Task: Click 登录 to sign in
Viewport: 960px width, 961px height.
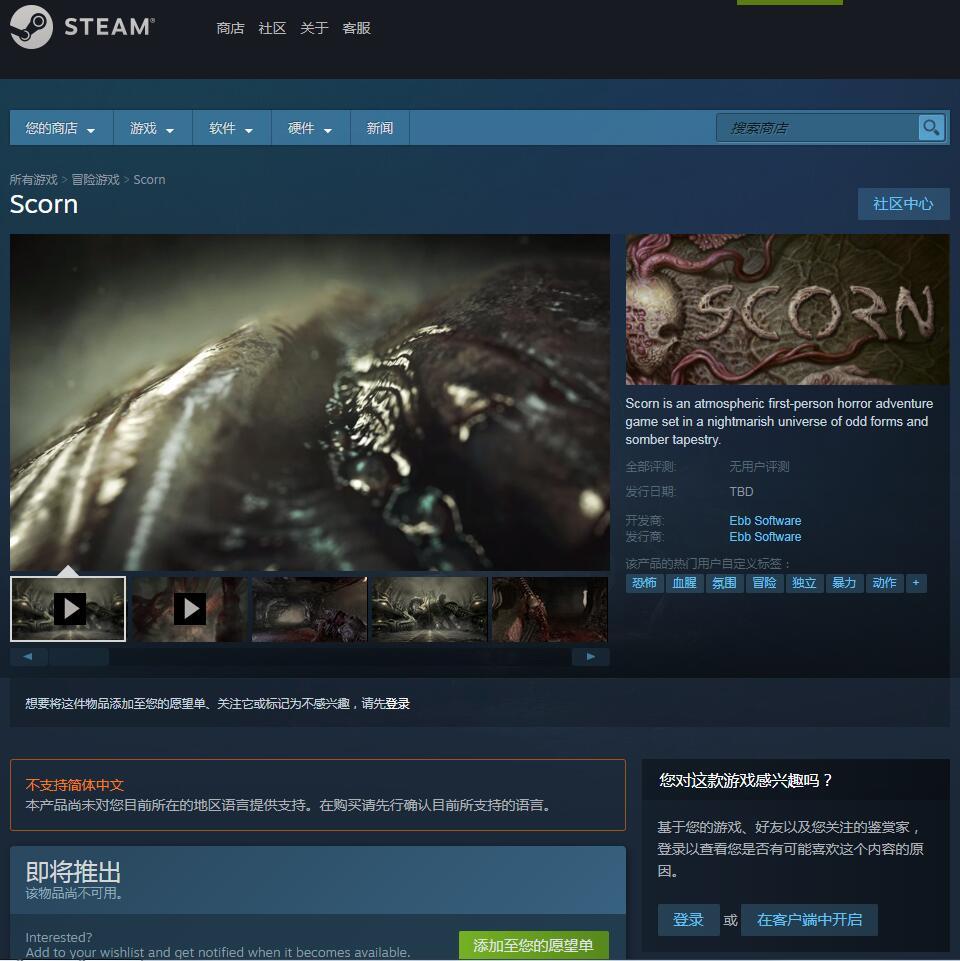Action: click(688, 919)
